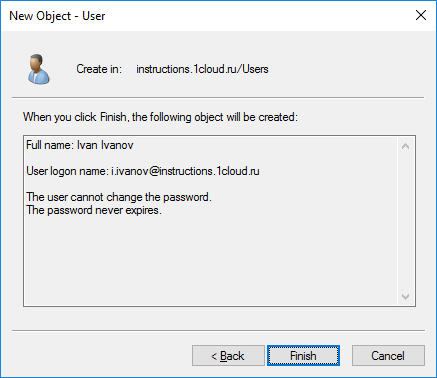Screen dimensions: 437x378
Task: Click the name 'Ivan Ivanov' in the summary
Action: click(105, 145)
